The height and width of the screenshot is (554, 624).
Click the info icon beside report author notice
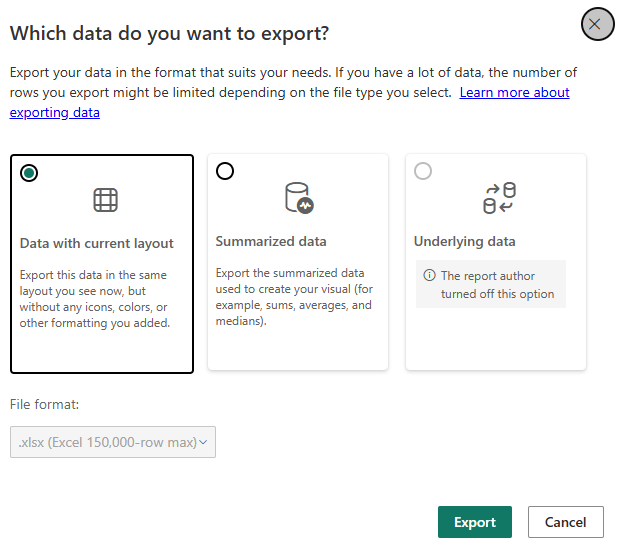(429, 275)
